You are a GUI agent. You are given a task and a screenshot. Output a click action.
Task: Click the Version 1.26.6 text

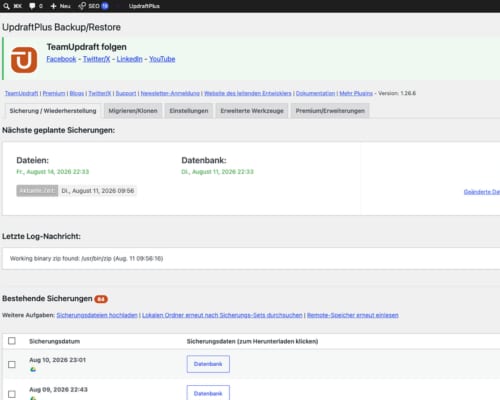pos(397,93)
